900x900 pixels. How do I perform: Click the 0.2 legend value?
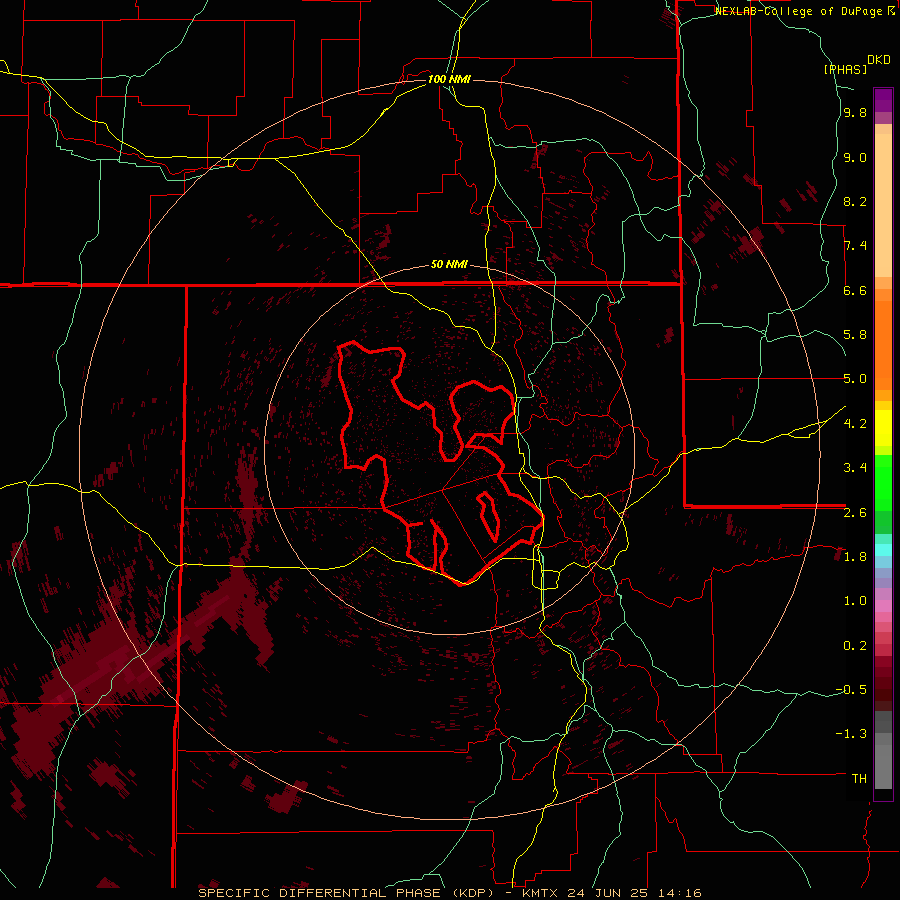(855, 645)
